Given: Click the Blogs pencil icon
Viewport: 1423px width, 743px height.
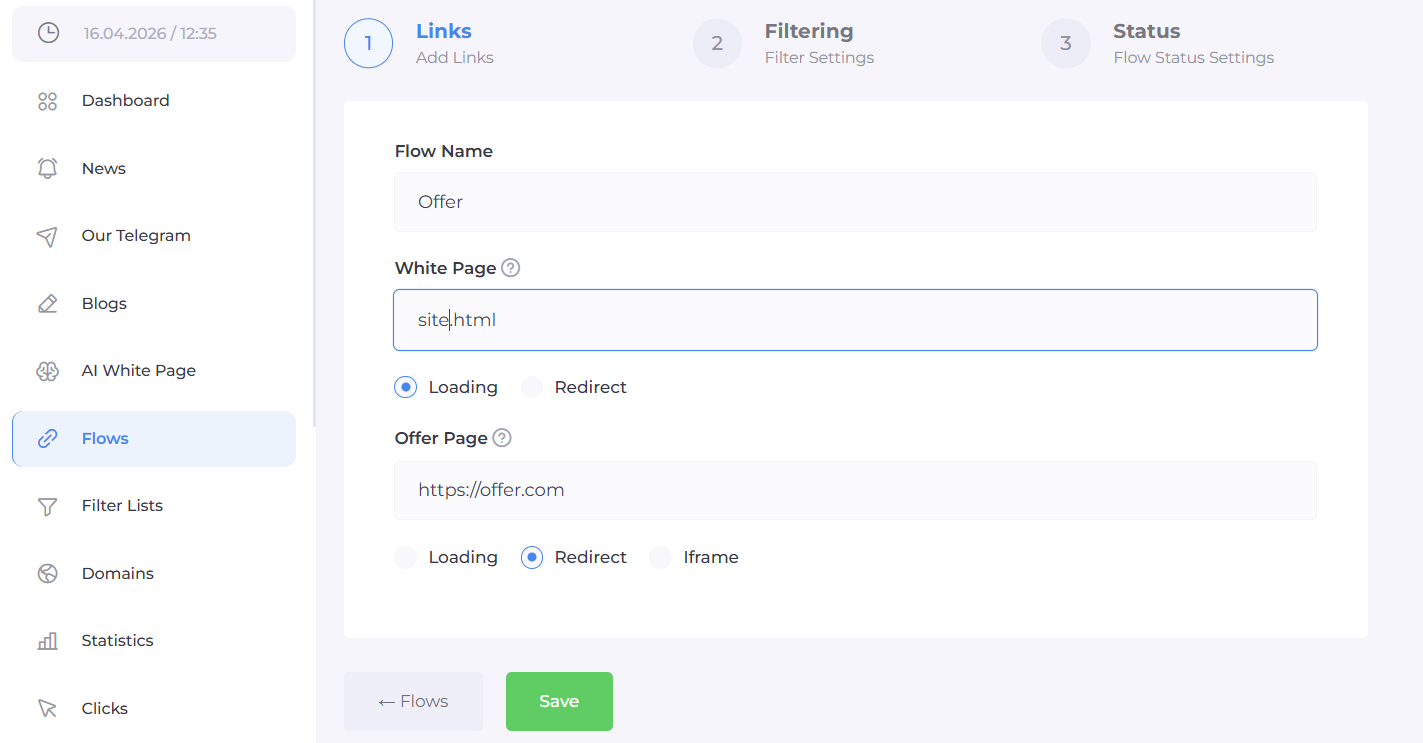Looking at the screenshot, I should point(47,303).
